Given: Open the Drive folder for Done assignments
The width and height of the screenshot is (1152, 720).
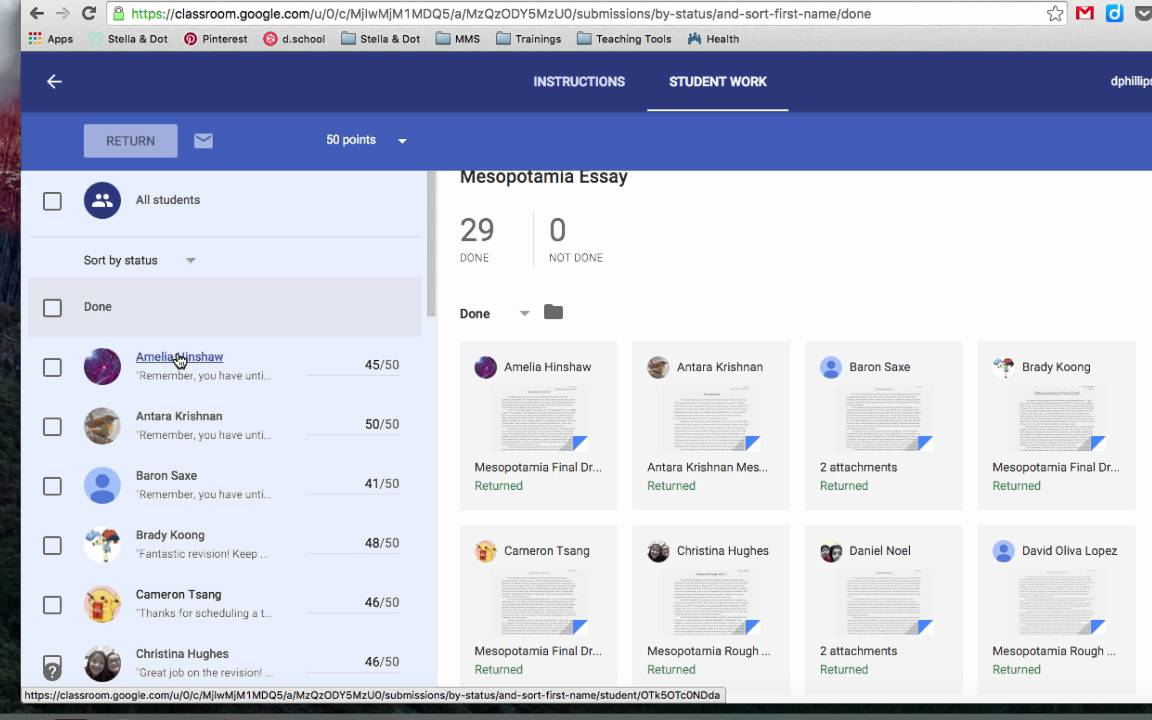Looking at the screenshot, I should [553, 312].
